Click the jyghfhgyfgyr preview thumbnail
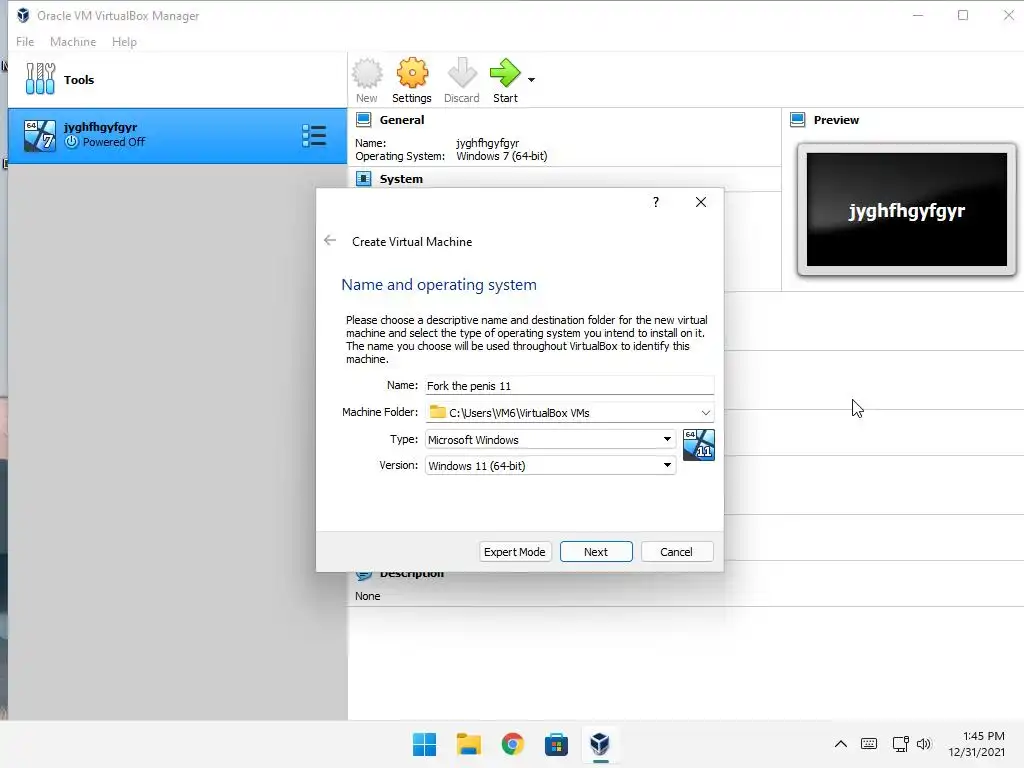Image resolution: width=1024 pixels, height=768 pixels. click(x=906, y=210)
